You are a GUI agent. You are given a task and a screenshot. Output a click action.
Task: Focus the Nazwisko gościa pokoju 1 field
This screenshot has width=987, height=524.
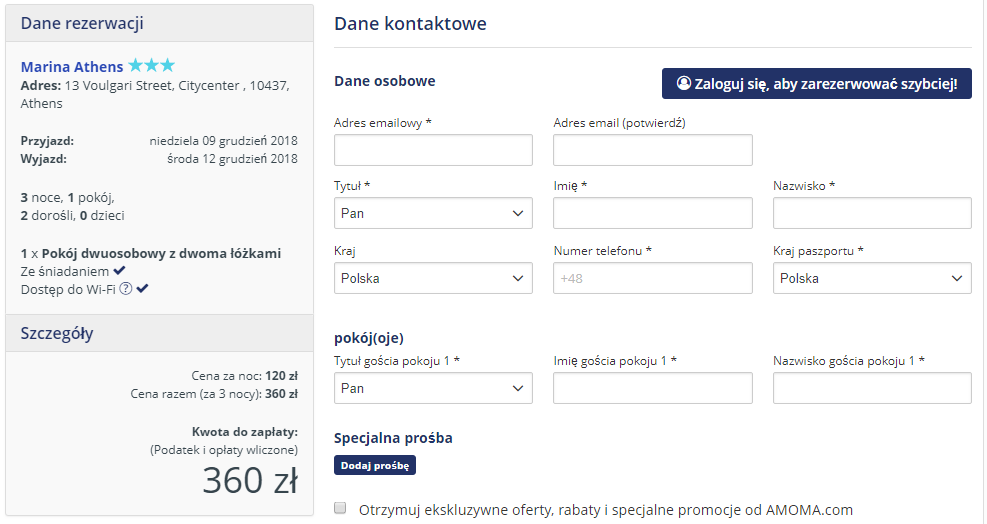pos(872,388)
